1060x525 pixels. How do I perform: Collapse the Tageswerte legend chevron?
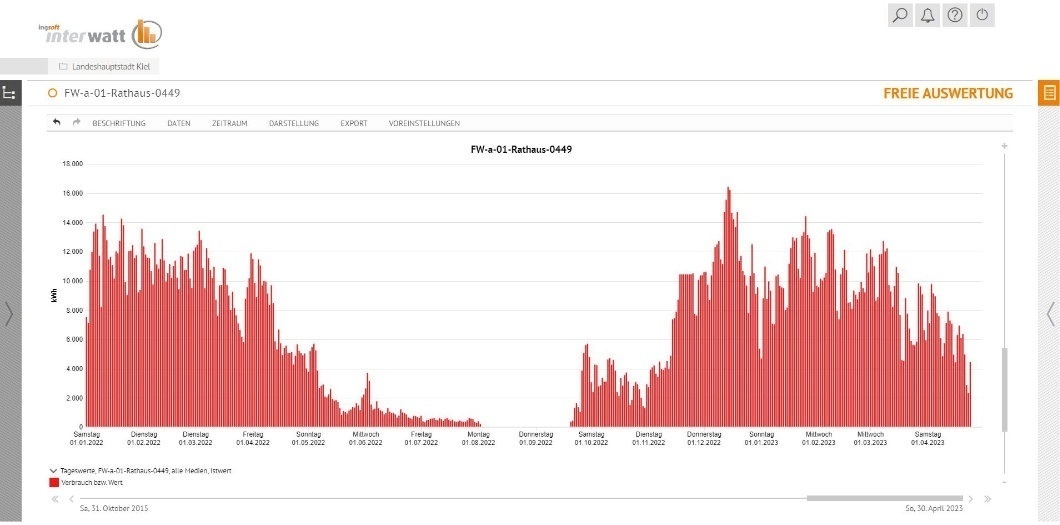pyautogui.click(x=53, y=470)
